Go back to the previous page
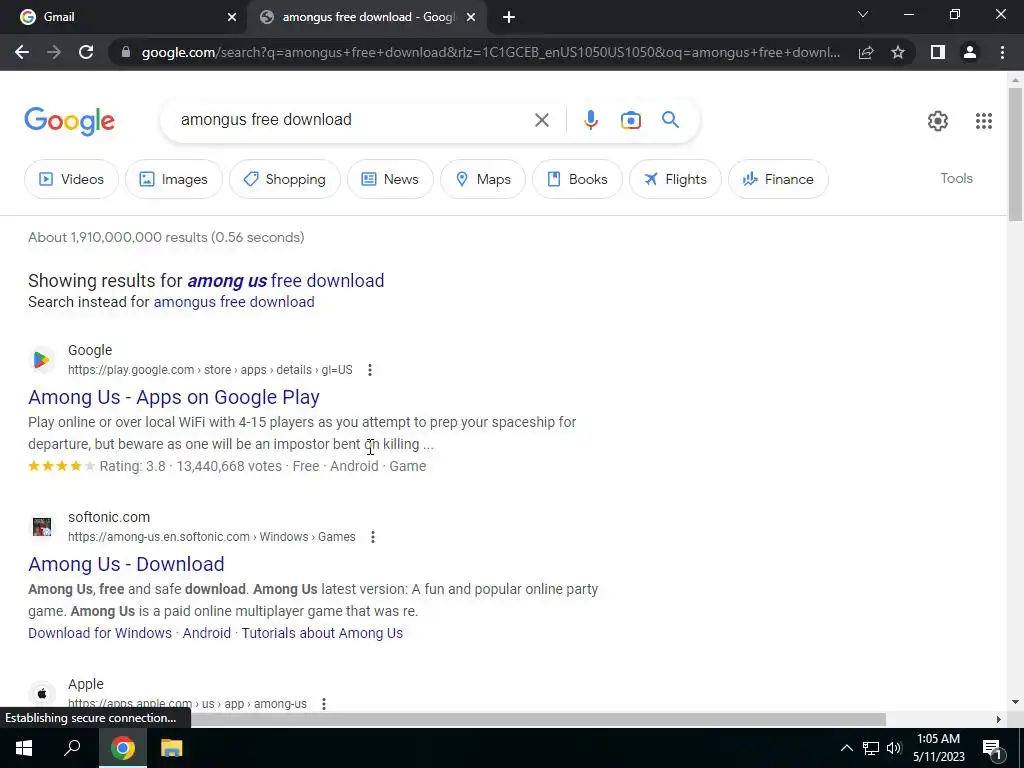This screenshot has height=768, width=1024. coord(22,52)
